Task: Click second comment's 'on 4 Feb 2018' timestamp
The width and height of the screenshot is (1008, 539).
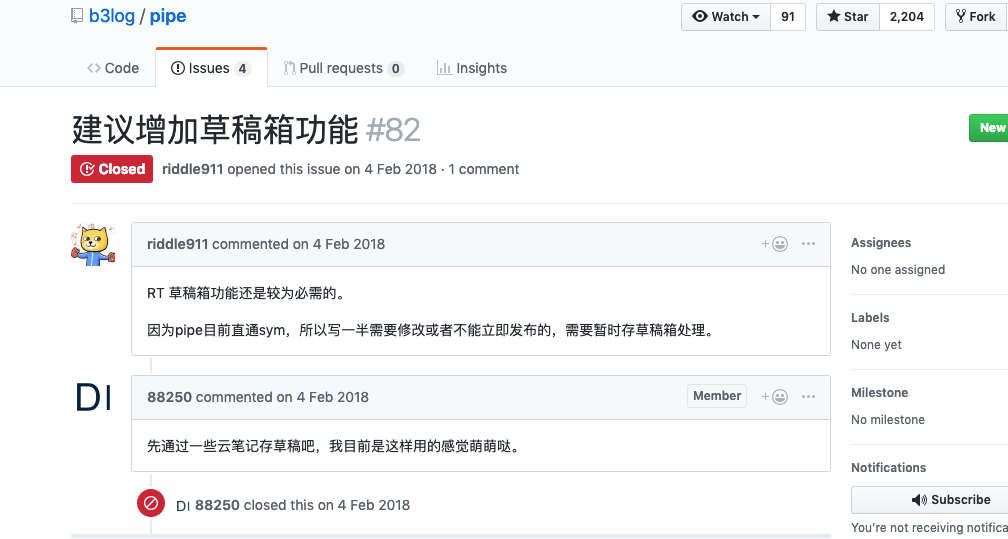Action: point(323,397)
